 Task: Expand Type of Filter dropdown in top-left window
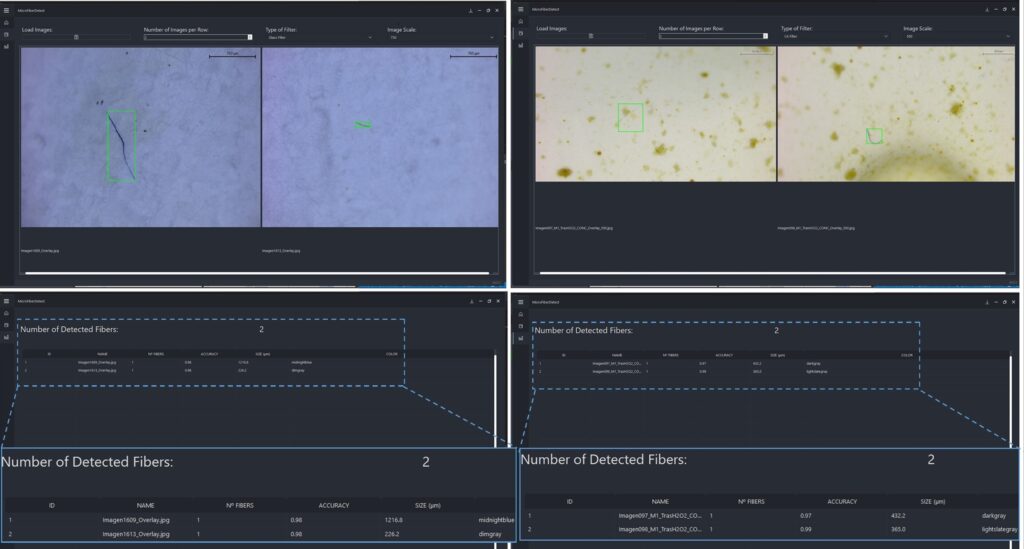click(318, 37)
